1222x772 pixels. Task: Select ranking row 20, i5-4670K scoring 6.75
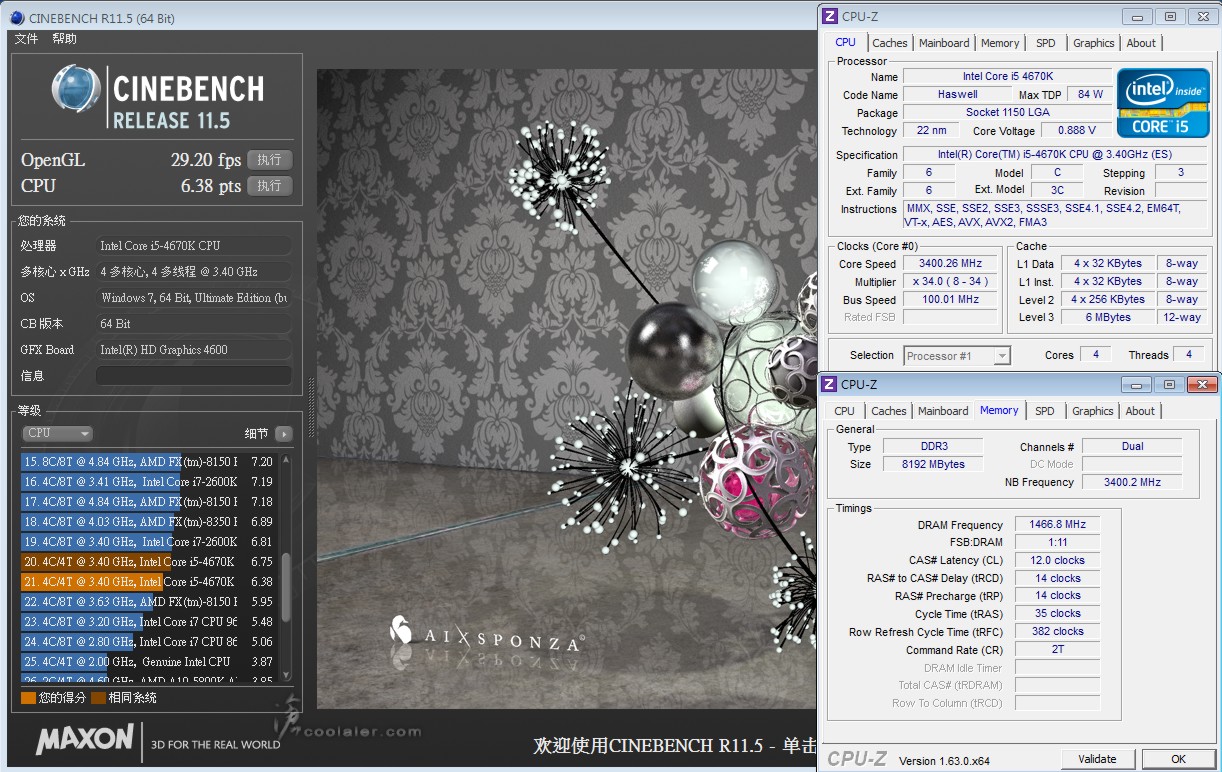[149, 562]
